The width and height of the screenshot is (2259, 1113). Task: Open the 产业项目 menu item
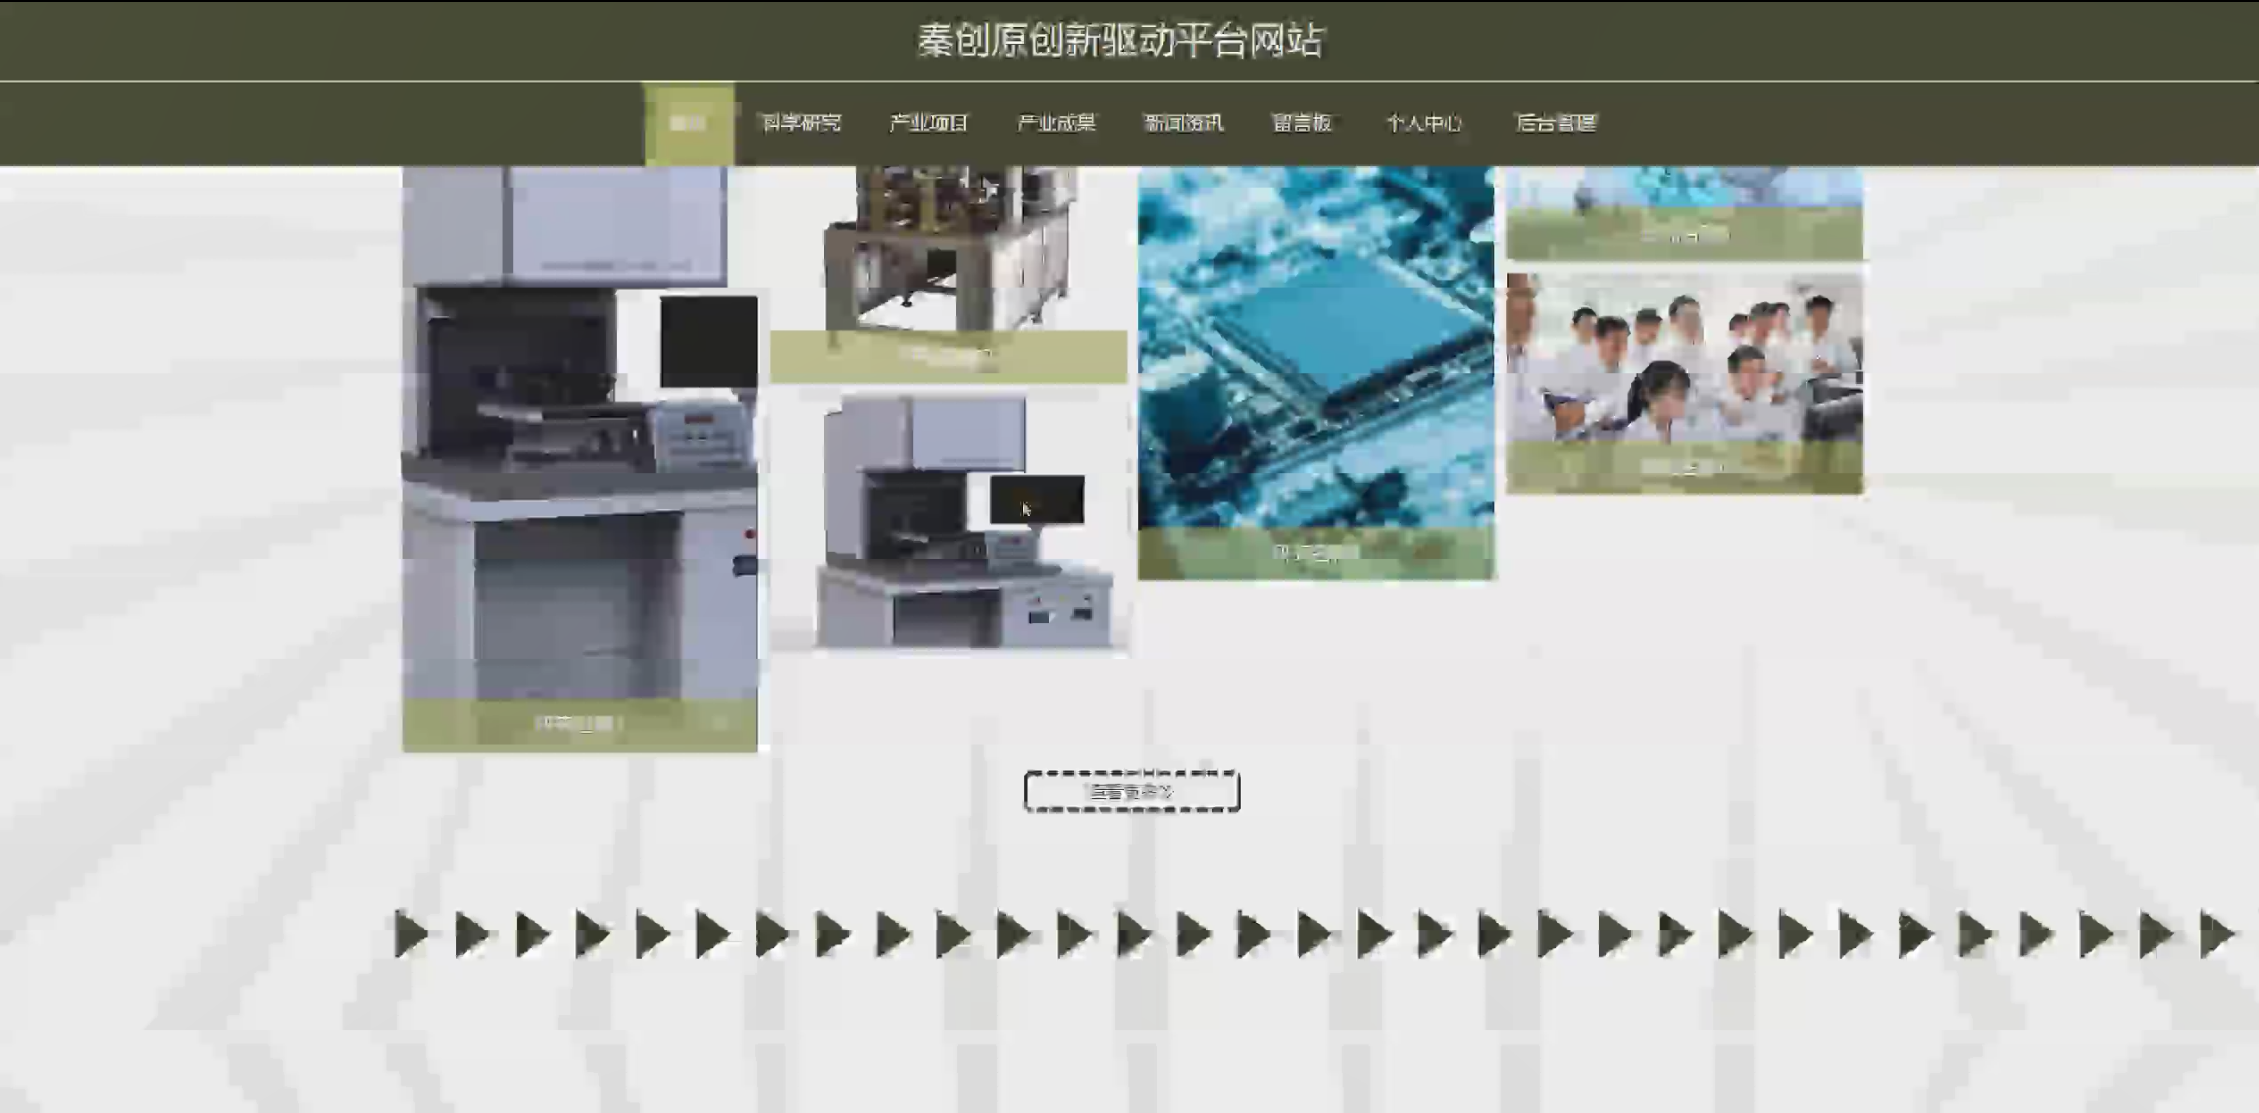928,123
